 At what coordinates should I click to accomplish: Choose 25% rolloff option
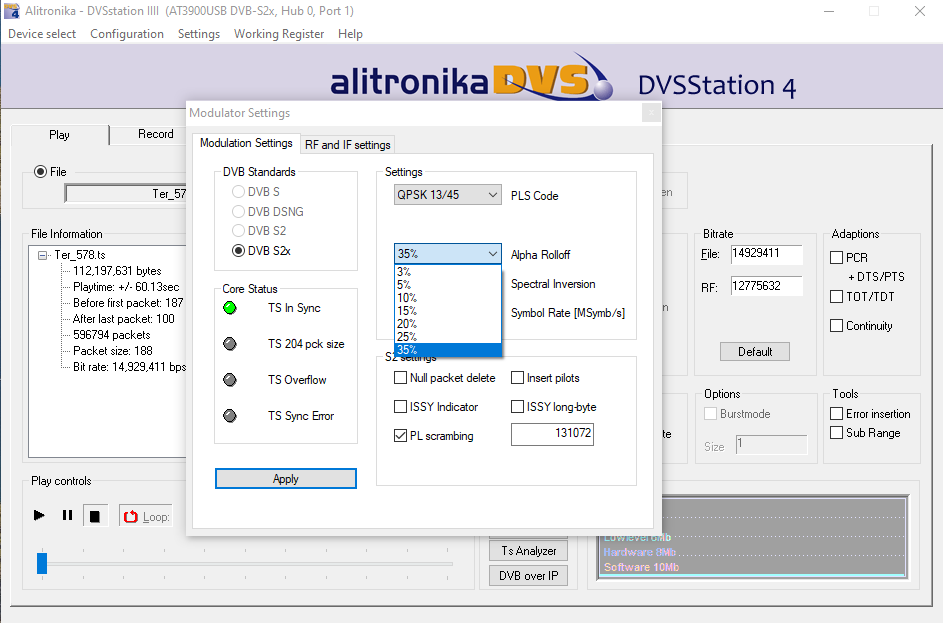click(x=448, y=337)
